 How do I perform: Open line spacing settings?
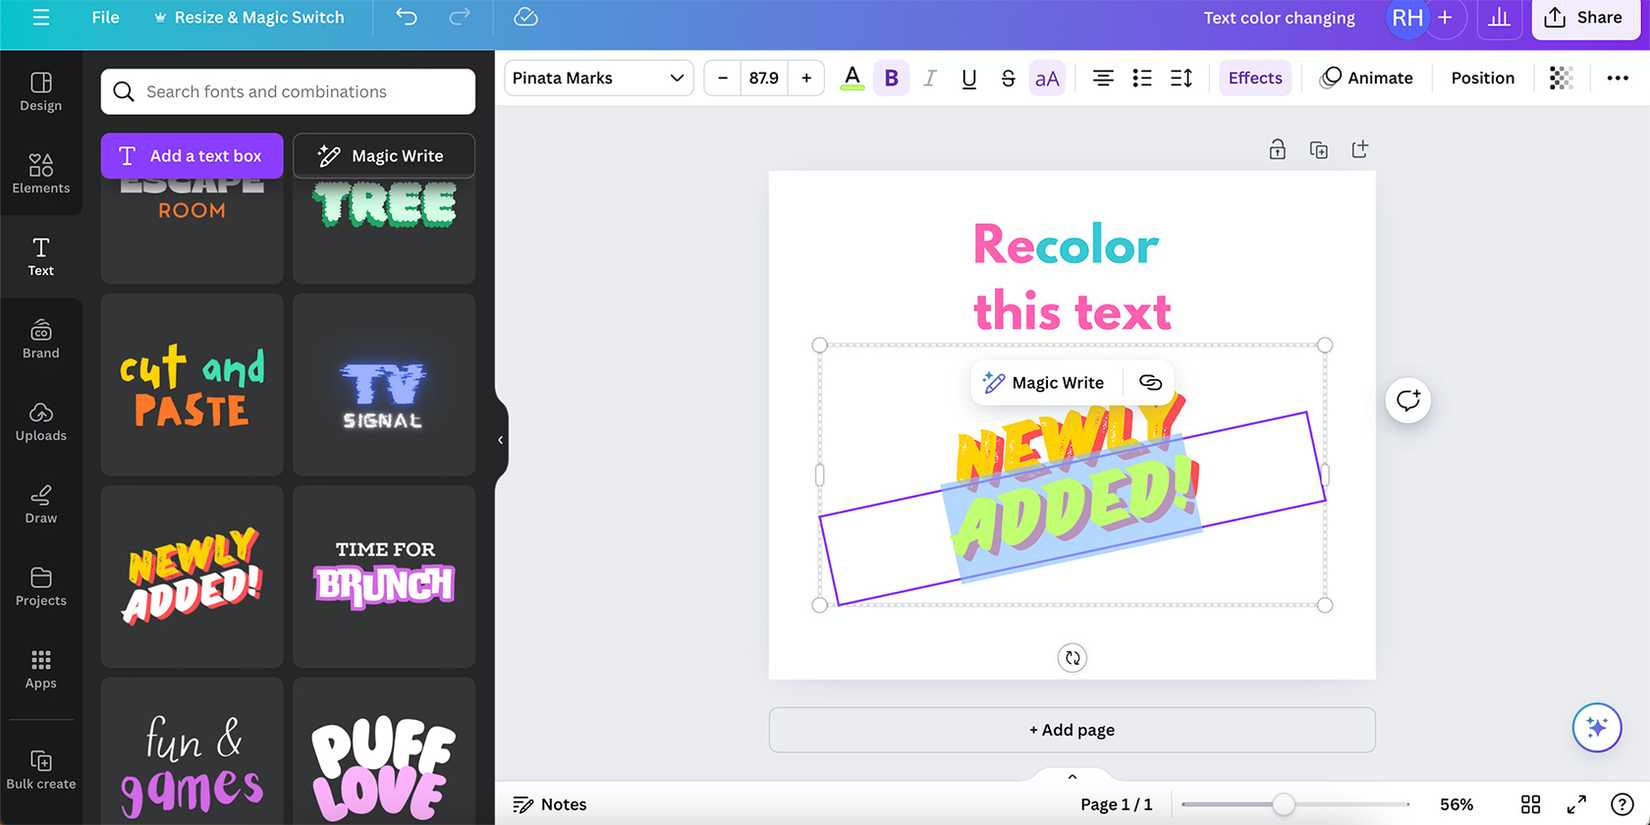[1181, 78]
